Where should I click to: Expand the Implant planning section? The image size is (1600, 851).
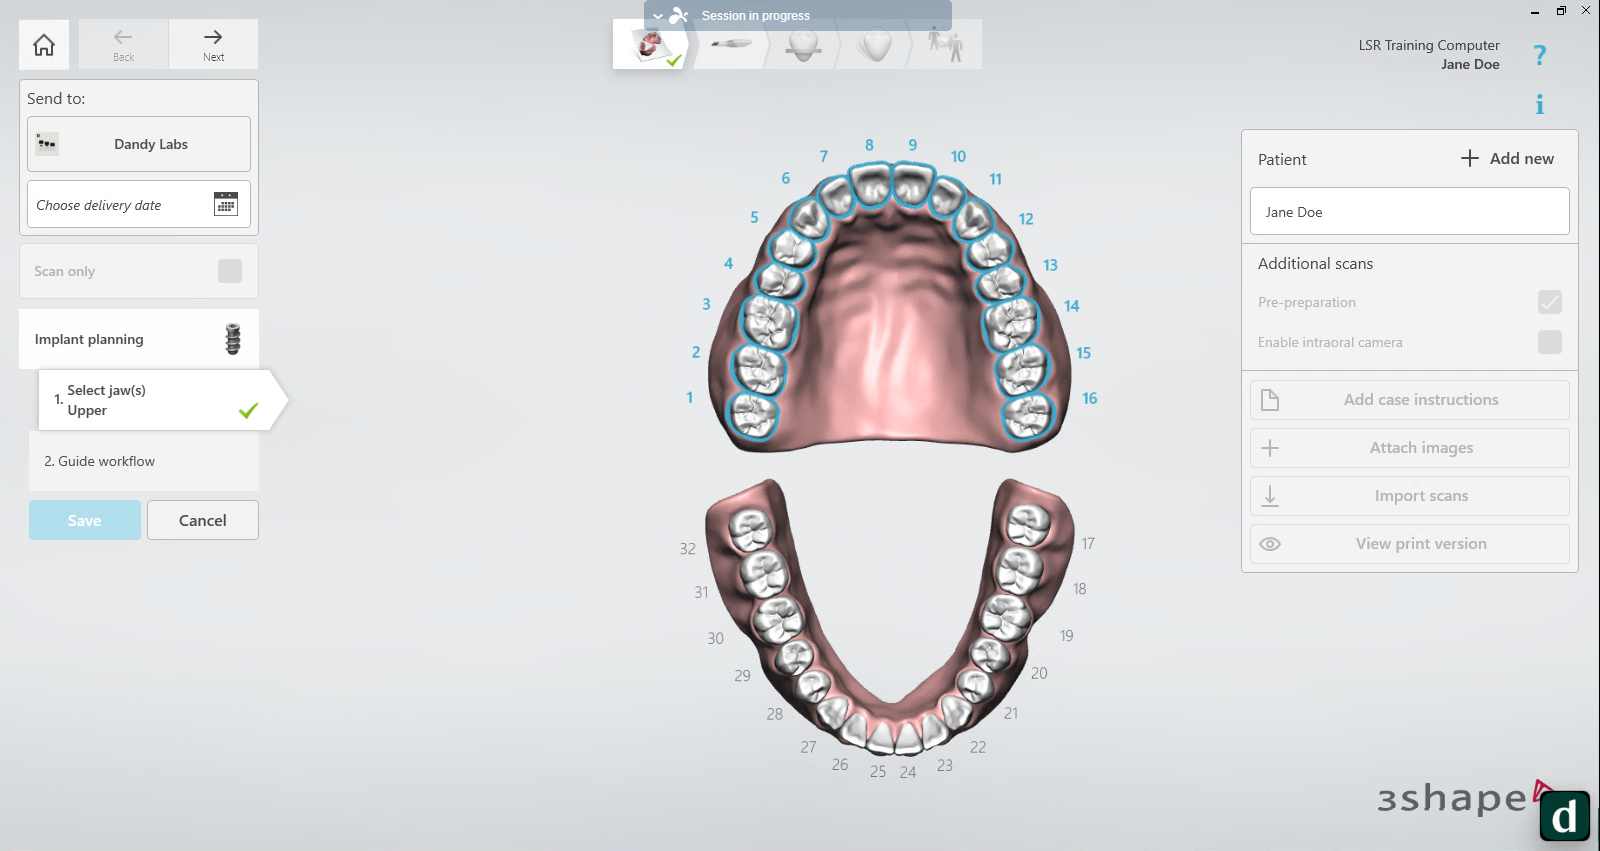(139, 339)
